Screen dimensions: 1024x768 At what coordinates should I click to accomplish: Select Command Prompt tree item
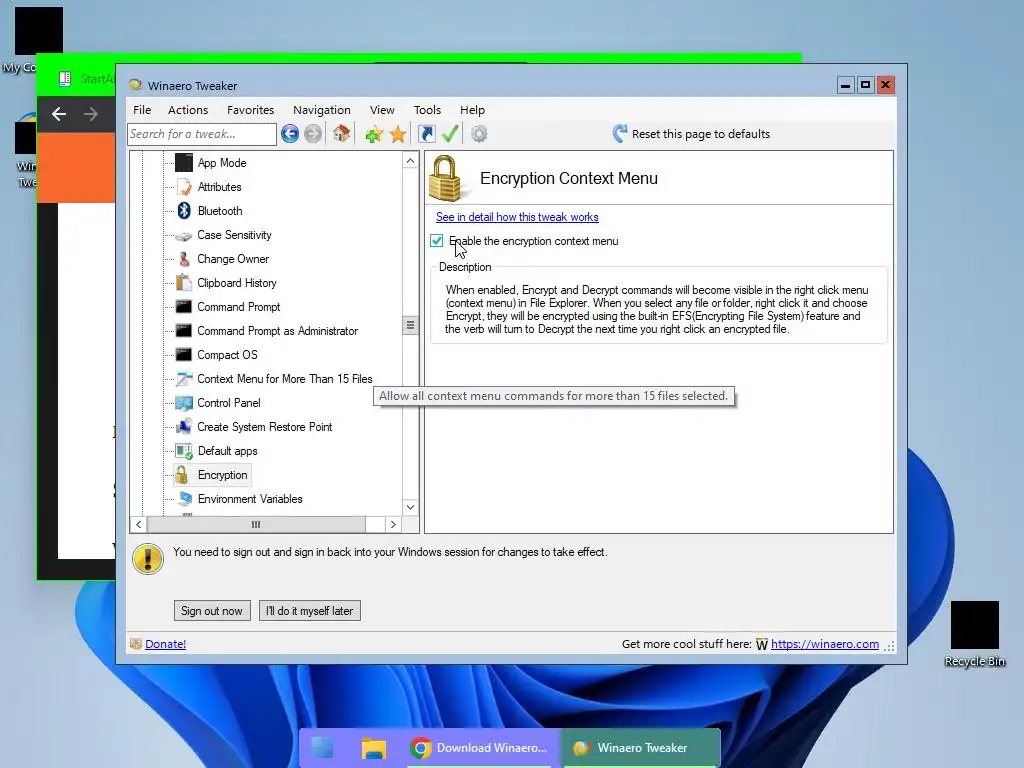tap(238, 307)
